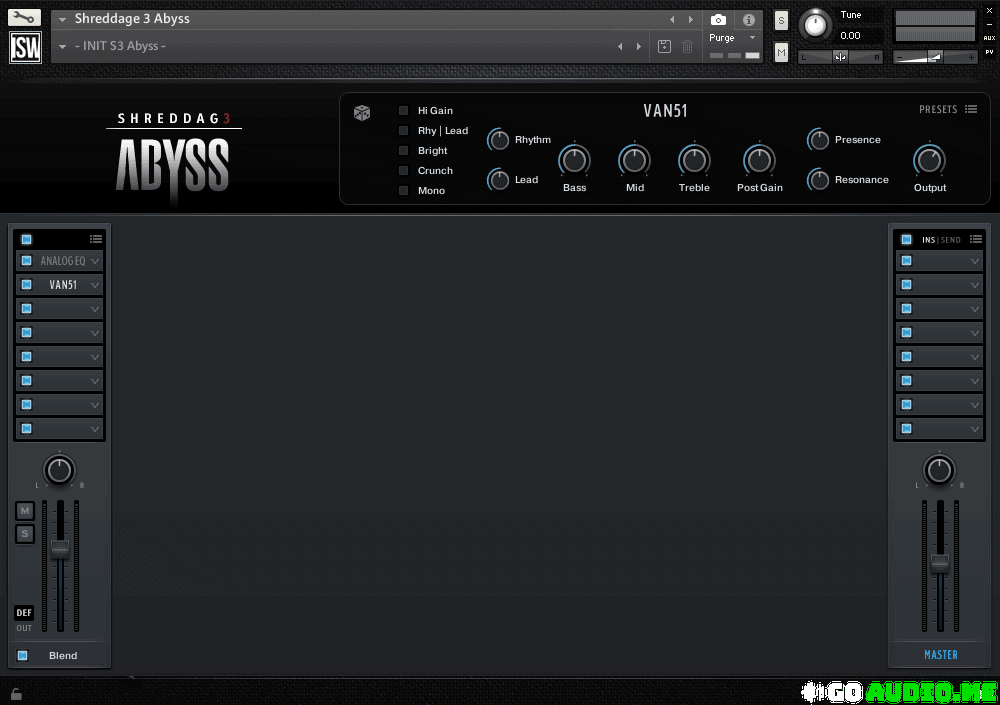Toggle the Blend power button
This screenshot has height=705, width=1000.
[x=23, y=656]
